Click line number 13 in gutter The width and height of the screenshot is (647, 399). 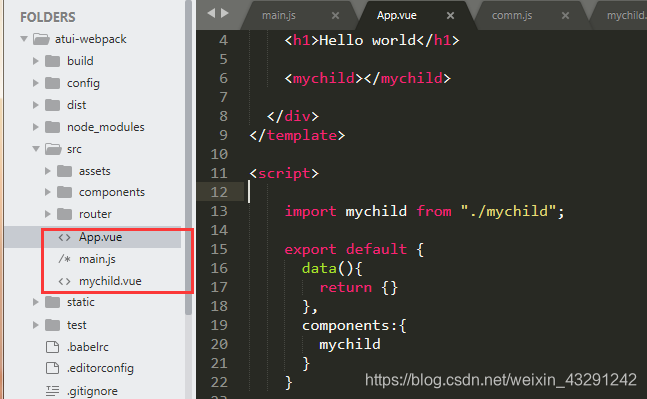click(219, 211)
